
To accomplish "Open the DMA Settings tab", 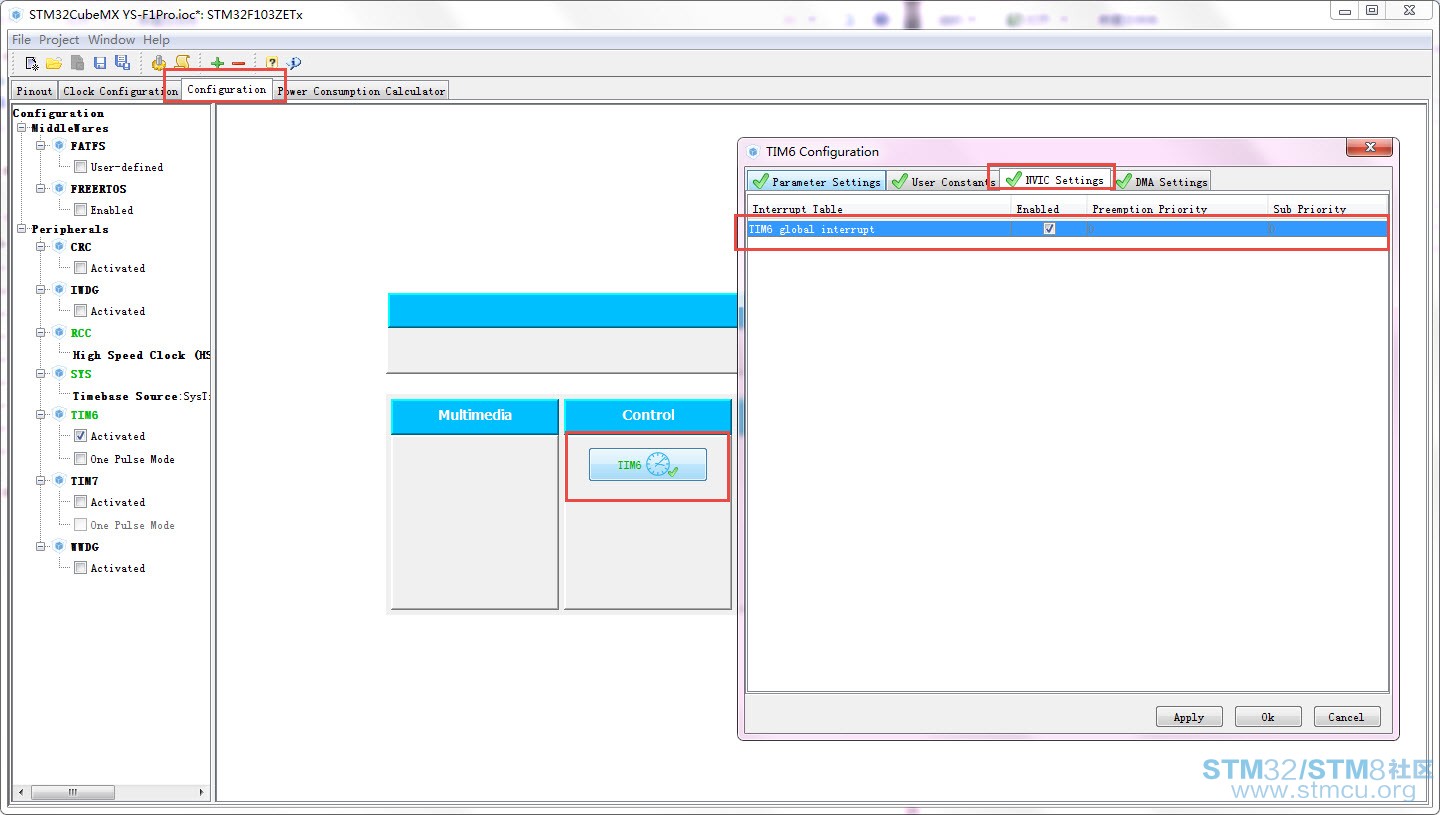I will 1162,182.
